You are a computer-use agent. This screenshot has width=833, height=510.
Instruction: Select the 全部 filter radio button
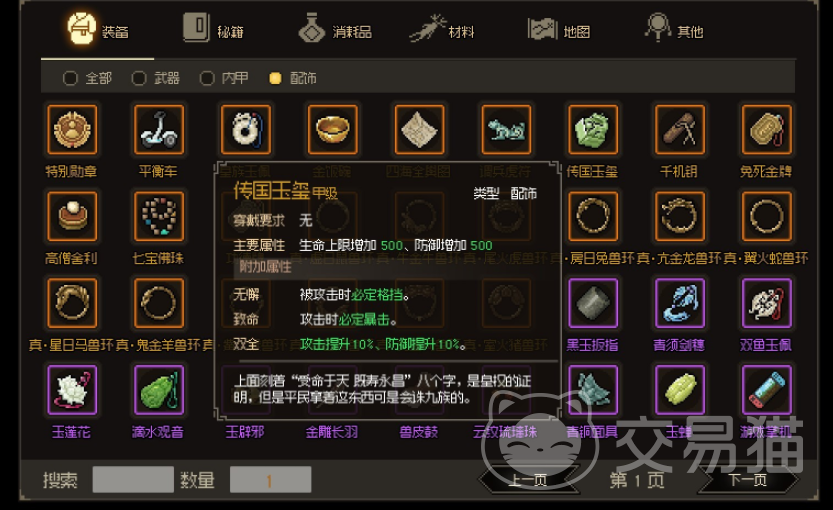point(70,79)
